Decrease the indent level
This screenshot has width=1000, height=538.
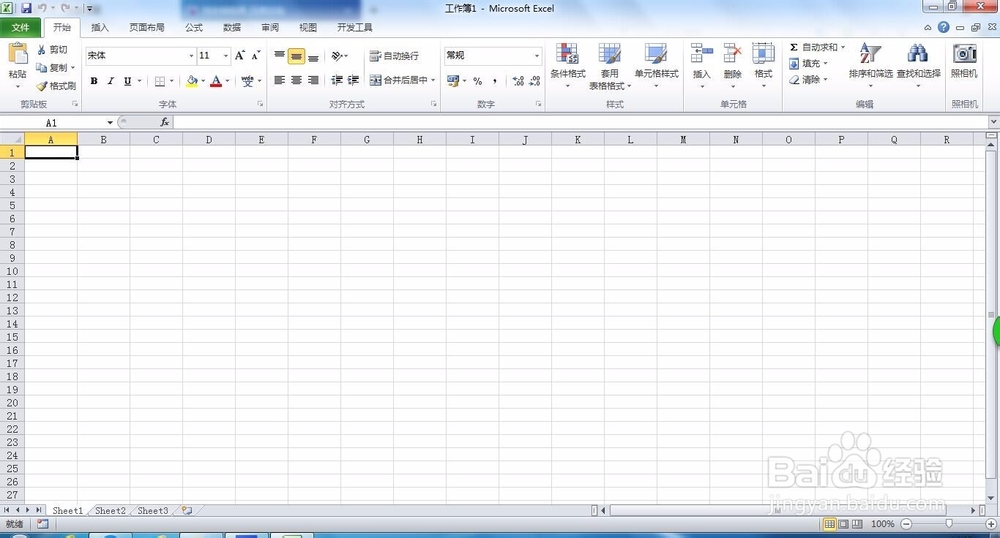coord(337,80)
